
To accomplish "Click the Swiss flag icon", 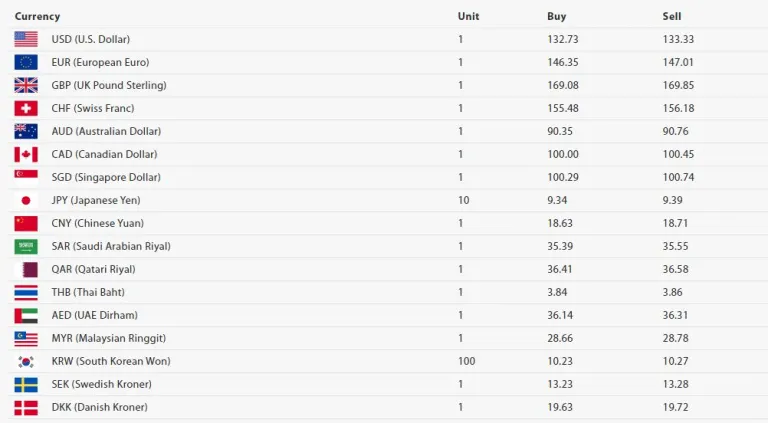I will click(x=26, y=108).
